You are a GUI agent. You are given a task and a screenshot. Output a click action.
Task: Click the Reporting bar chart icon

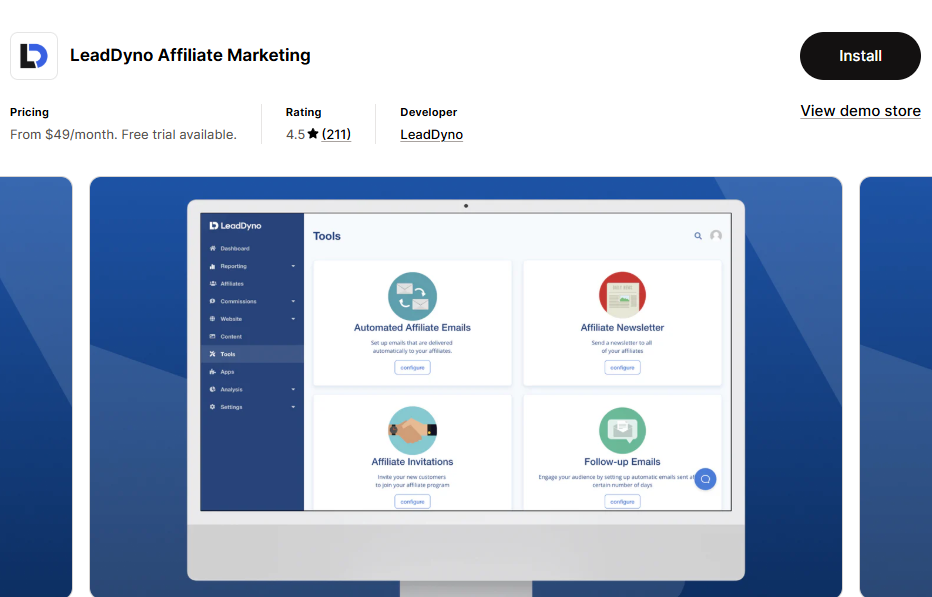(x=212, y=266)
